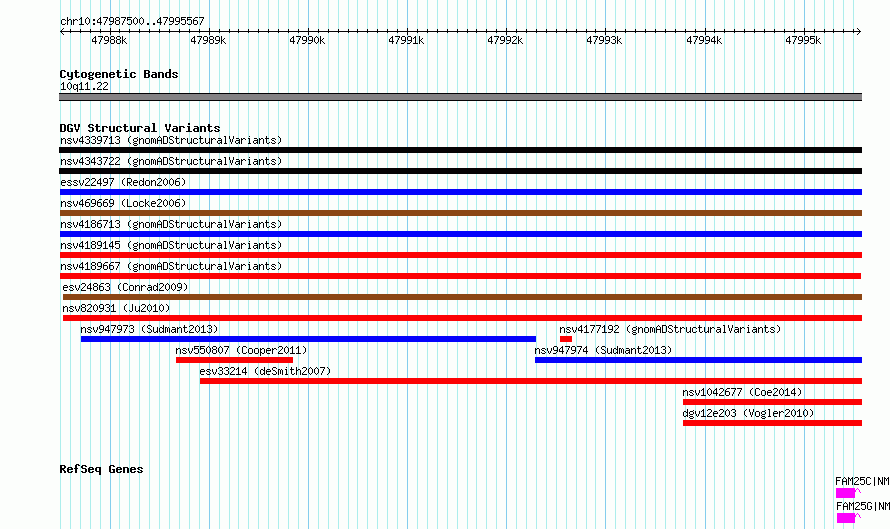Select the blue bar under nsv4186713
The height and width of the screenshot is (529, 890).
click(x=460, y=234)
